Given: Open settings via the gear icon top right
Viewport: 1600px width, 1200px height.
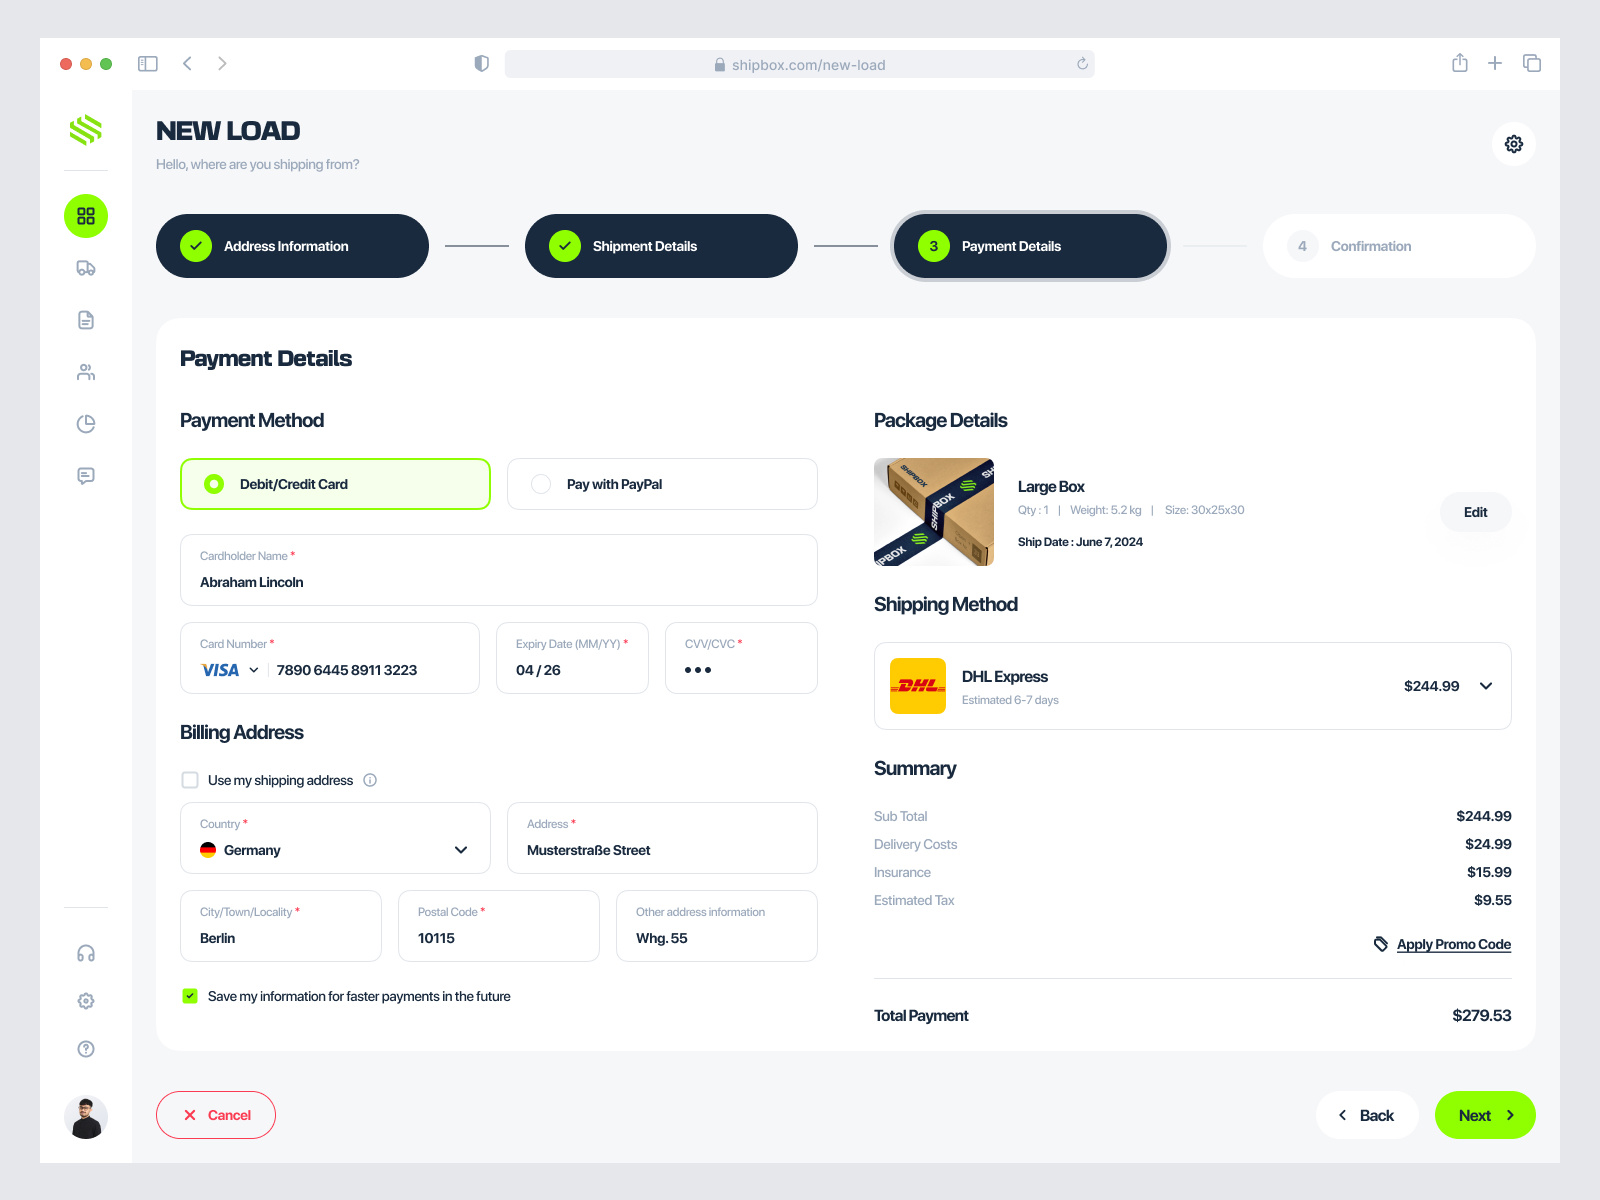Looking at the screenshot, I should click(1513, 144).
